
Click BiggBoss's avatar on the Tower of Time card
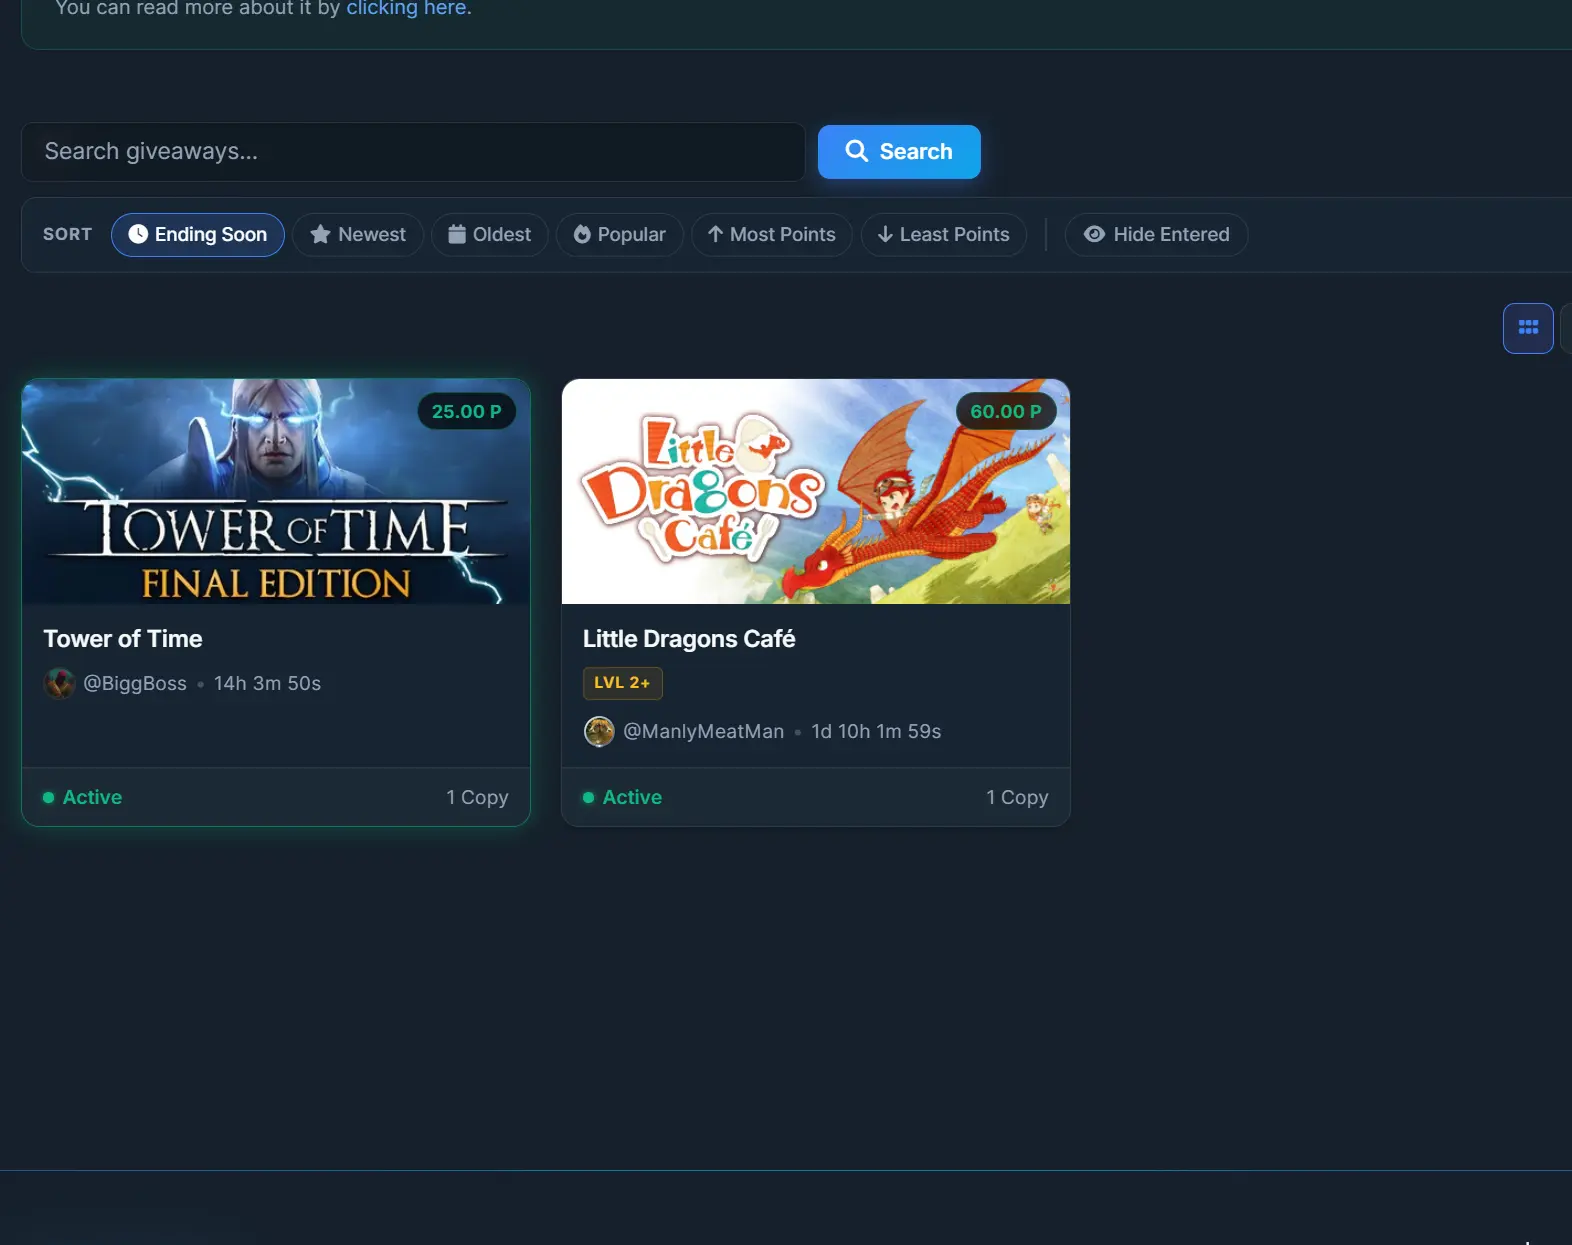(x=60, y=683)
